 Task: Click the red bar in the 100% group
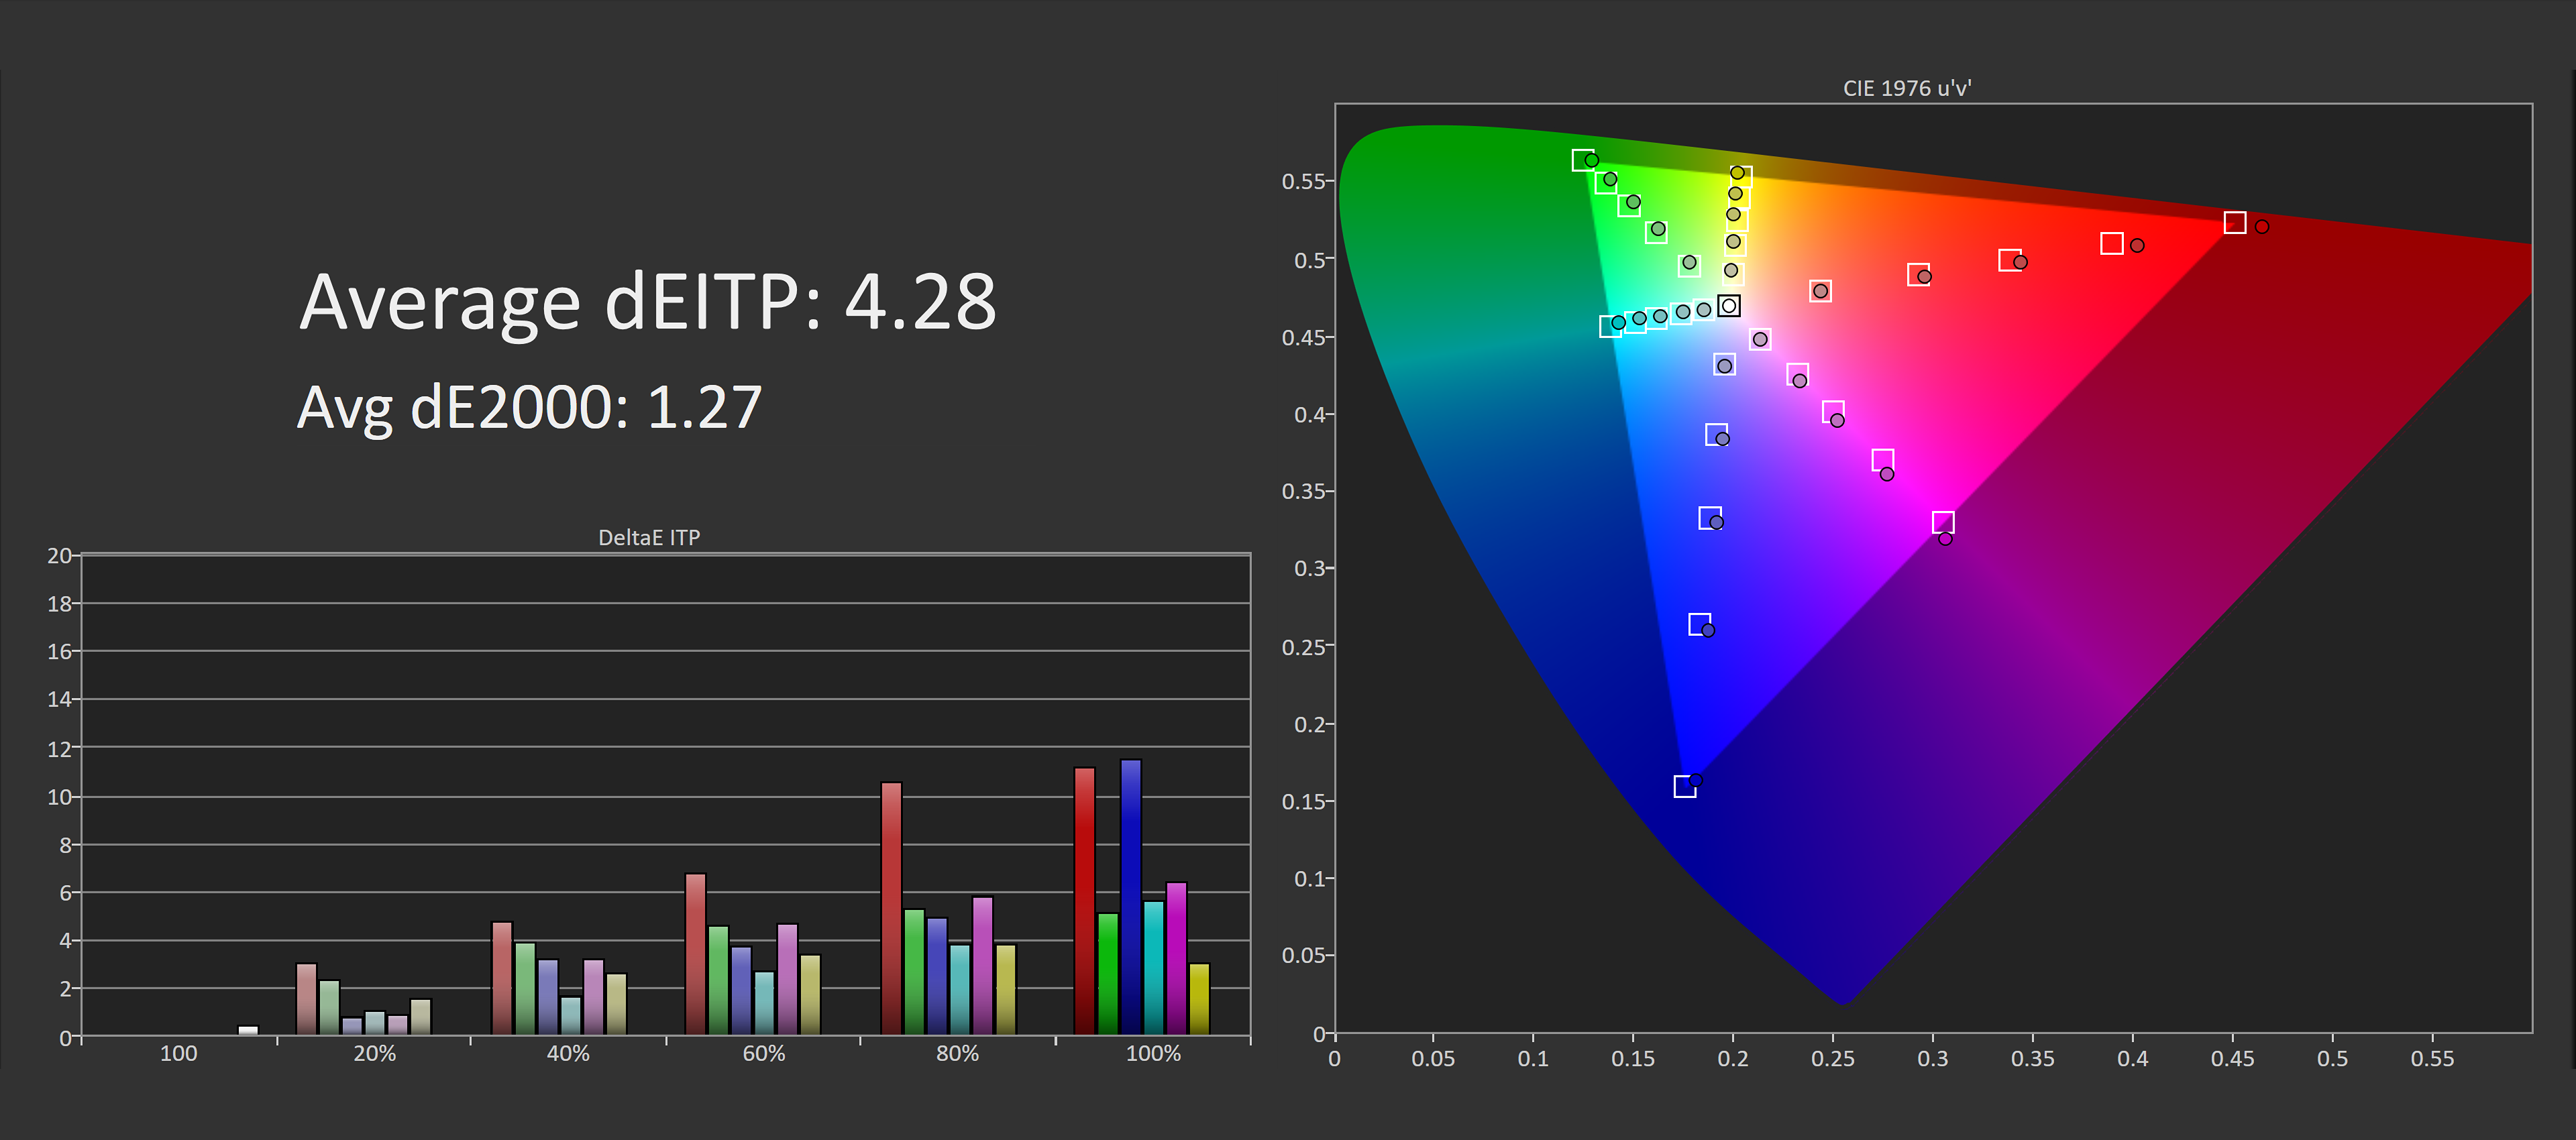click(1084, 901)
